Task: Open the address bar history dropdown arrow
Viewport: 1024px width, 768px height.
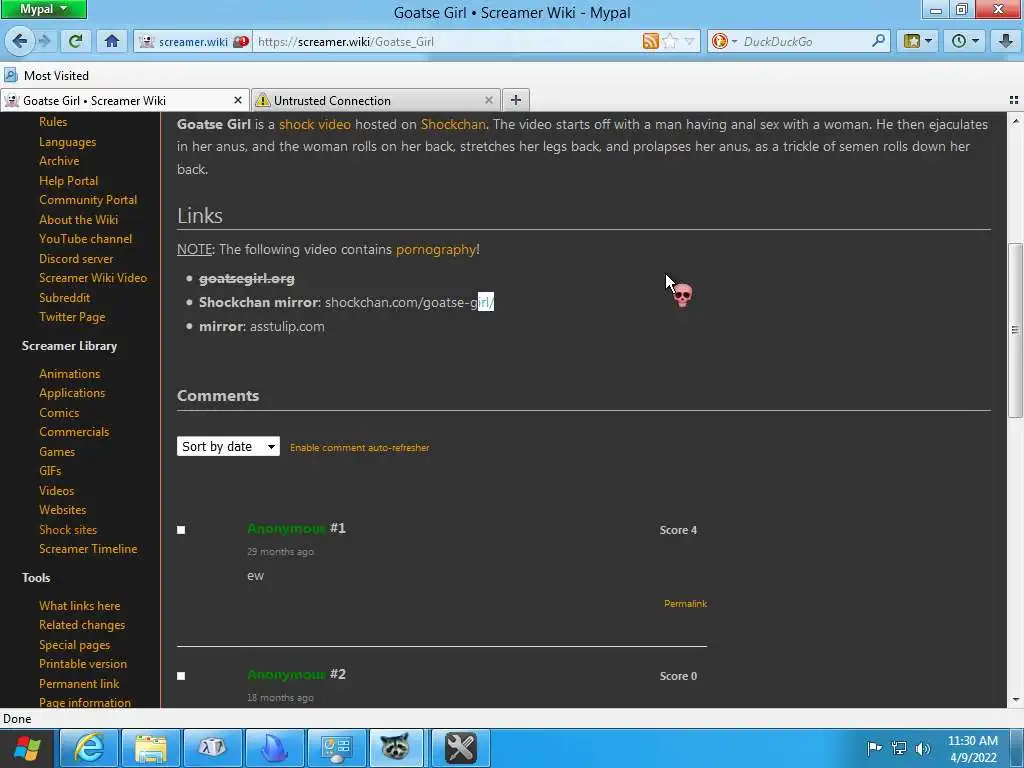Action: click(x=690, y=41)
